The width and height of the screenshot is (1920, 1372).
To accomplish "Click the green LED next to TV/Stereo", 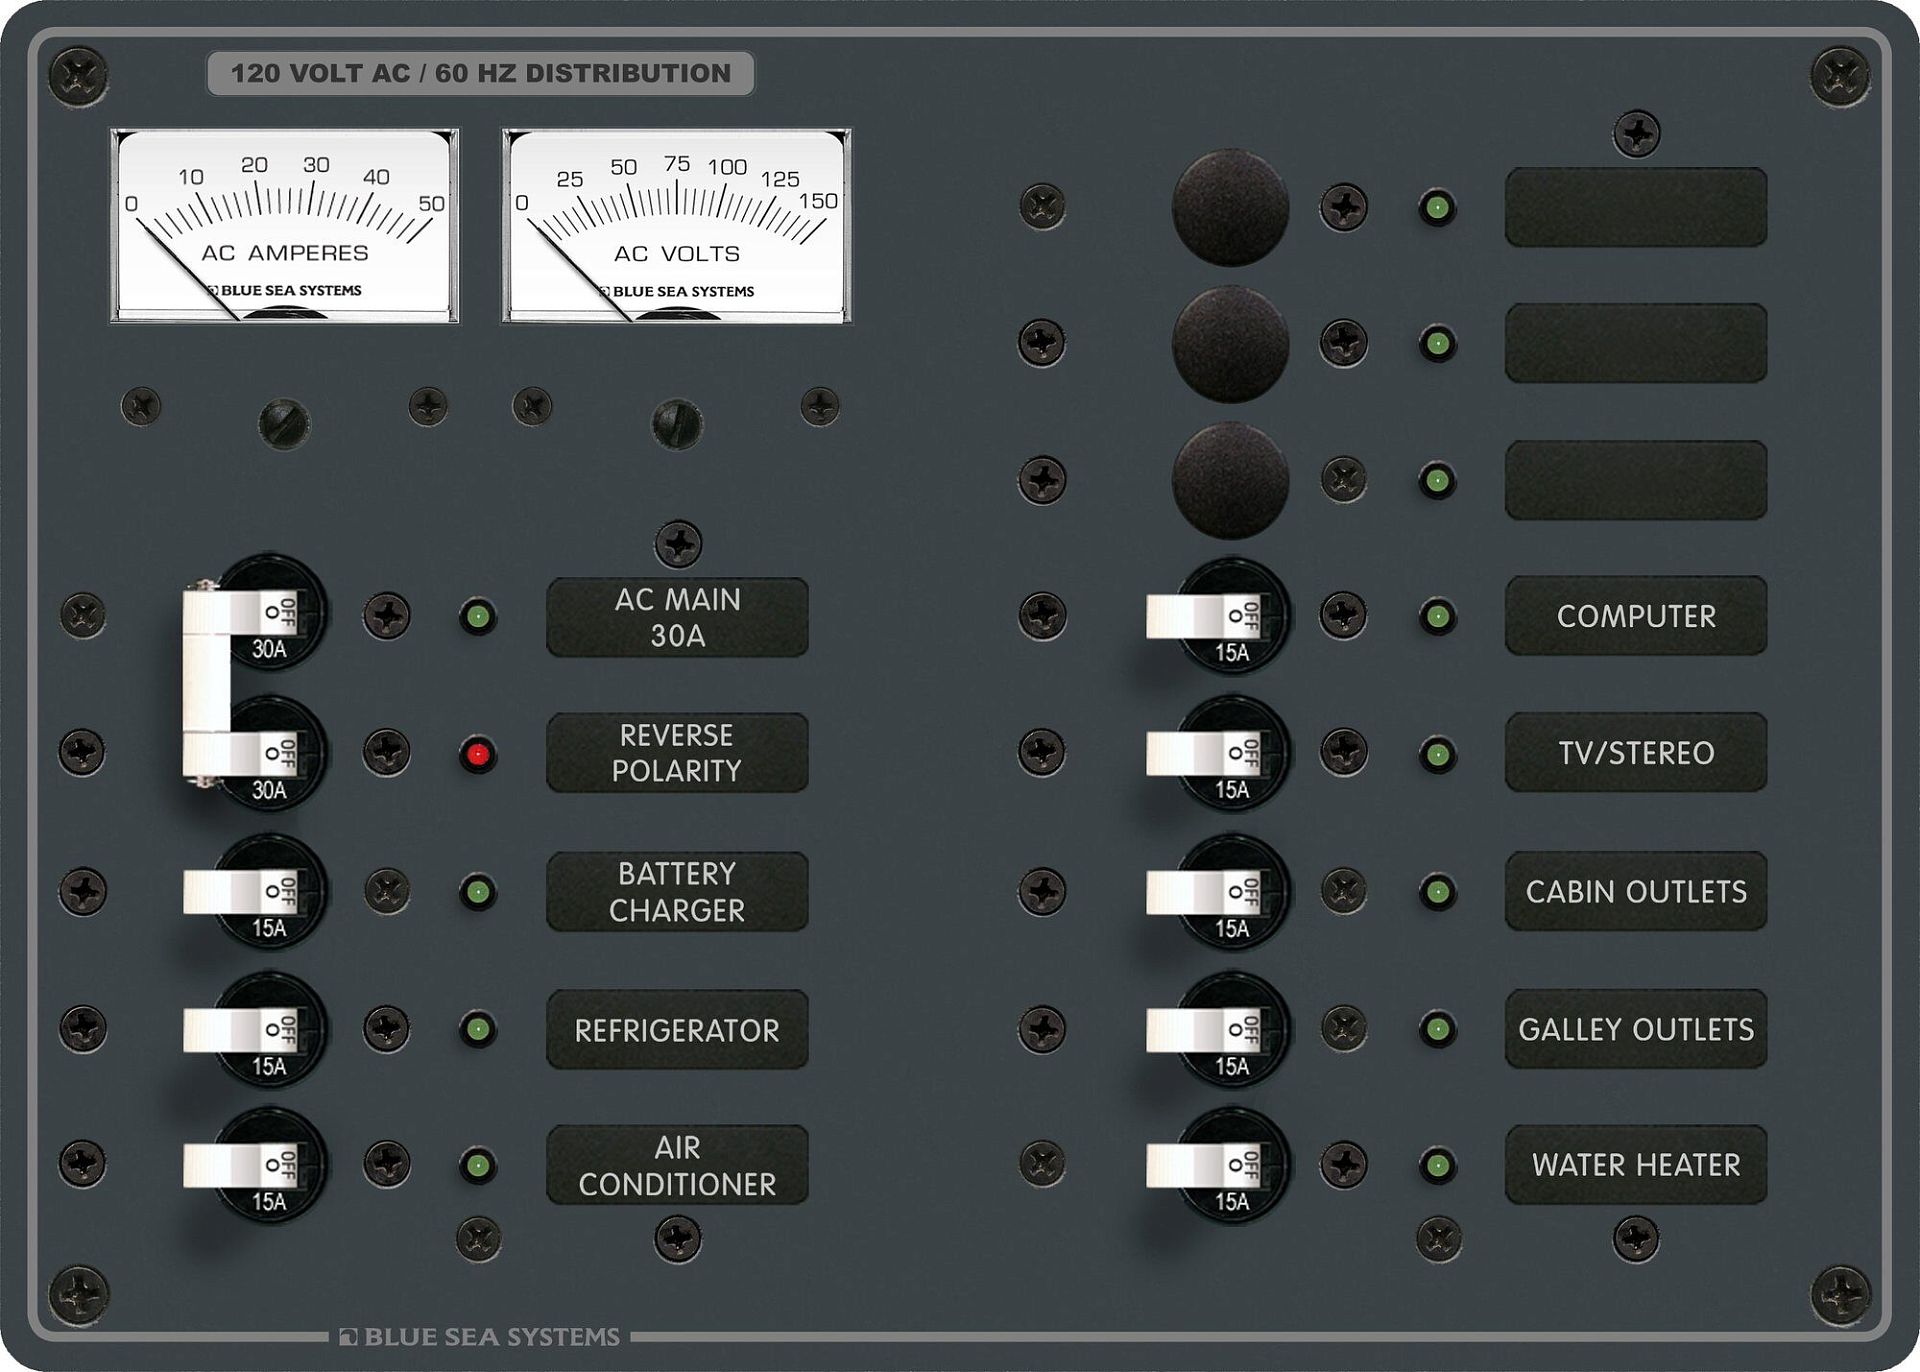I will click(1437, 754).
